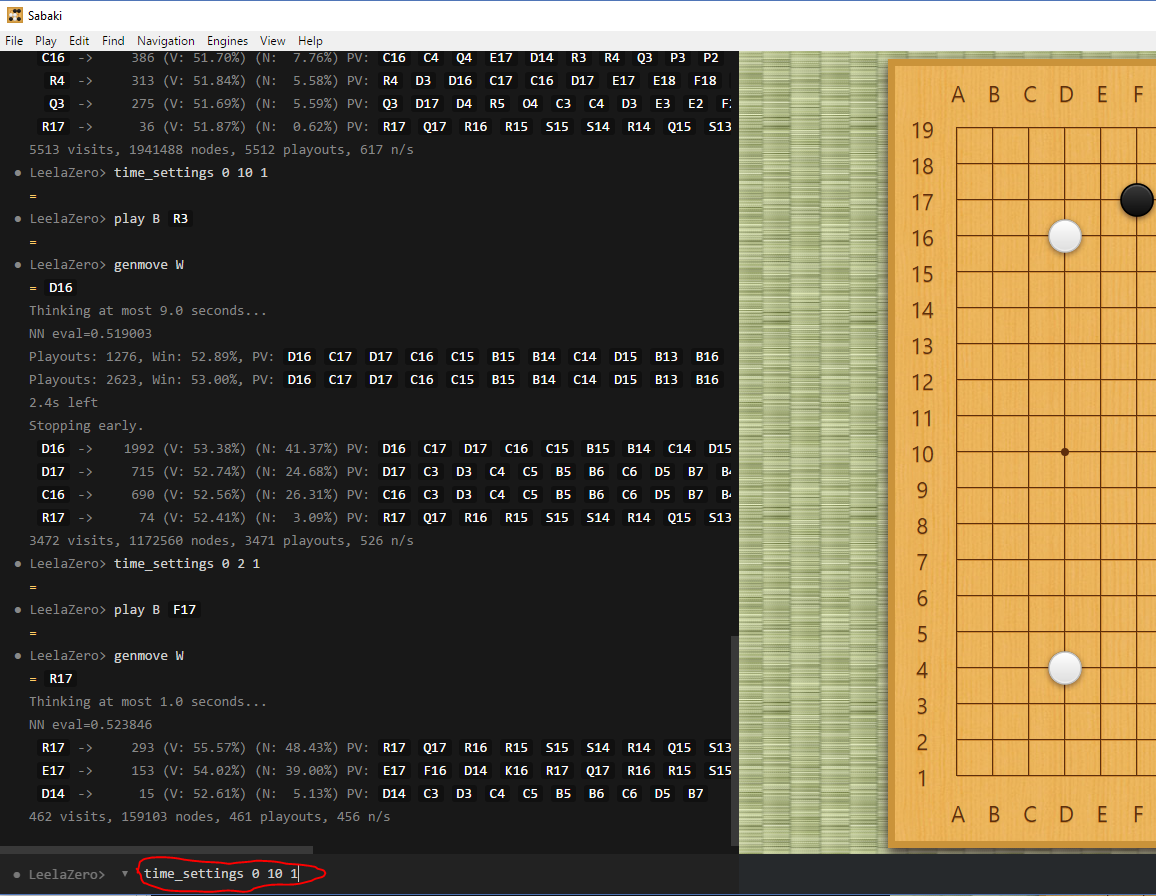Click the coordinate label 19 on the board
This screenshot has width=1156, height=896.
[922, 130]
